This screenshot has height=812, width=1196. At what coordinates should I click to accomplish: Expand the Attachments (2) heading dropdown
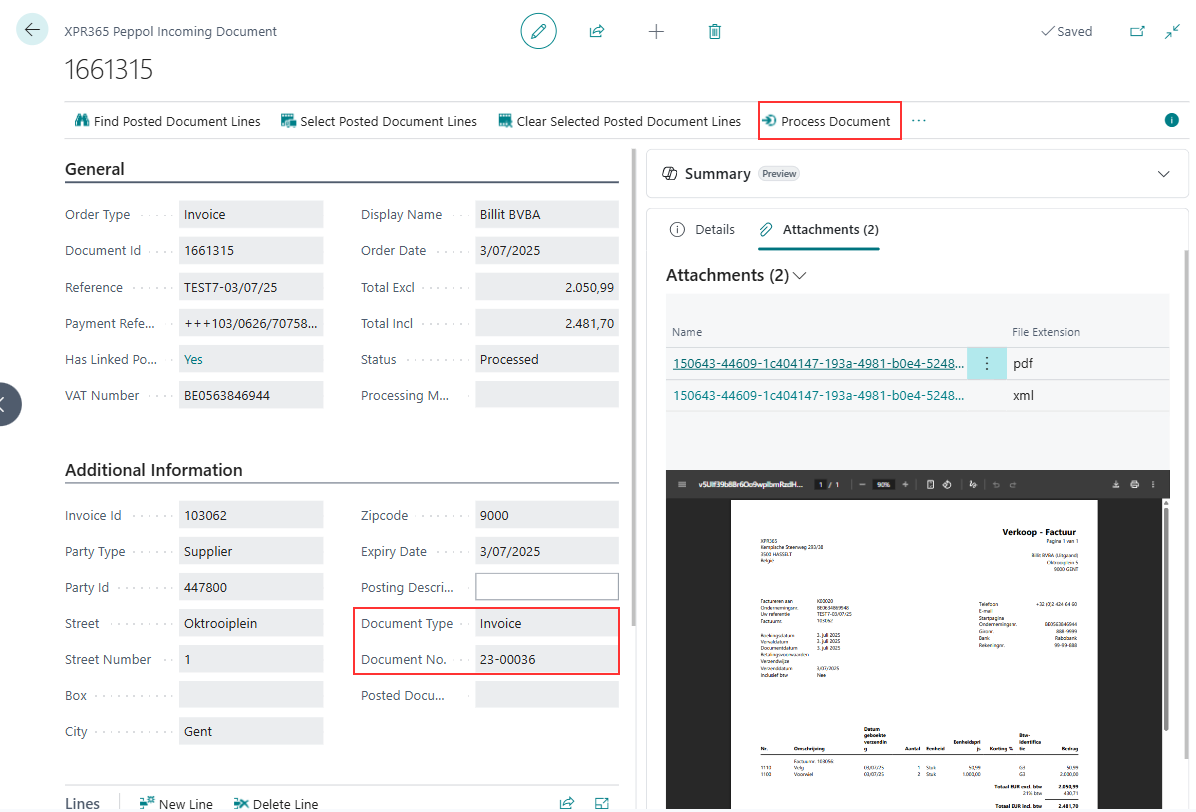pos(799,275)
